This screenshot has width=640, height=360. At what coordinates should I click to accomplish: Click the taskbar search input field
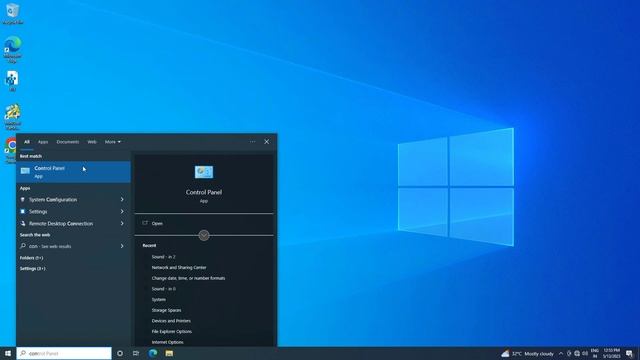pos(64,353)
